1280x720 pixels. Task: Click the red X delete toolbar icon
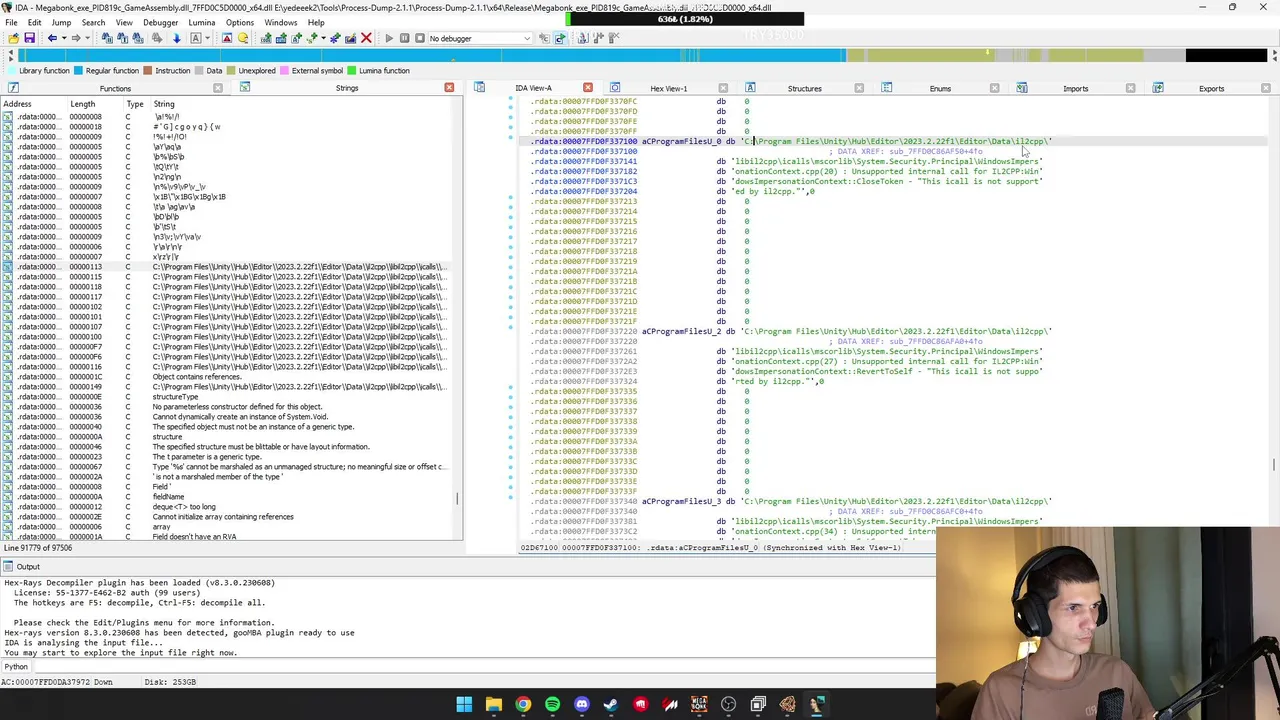pos(366,38)
